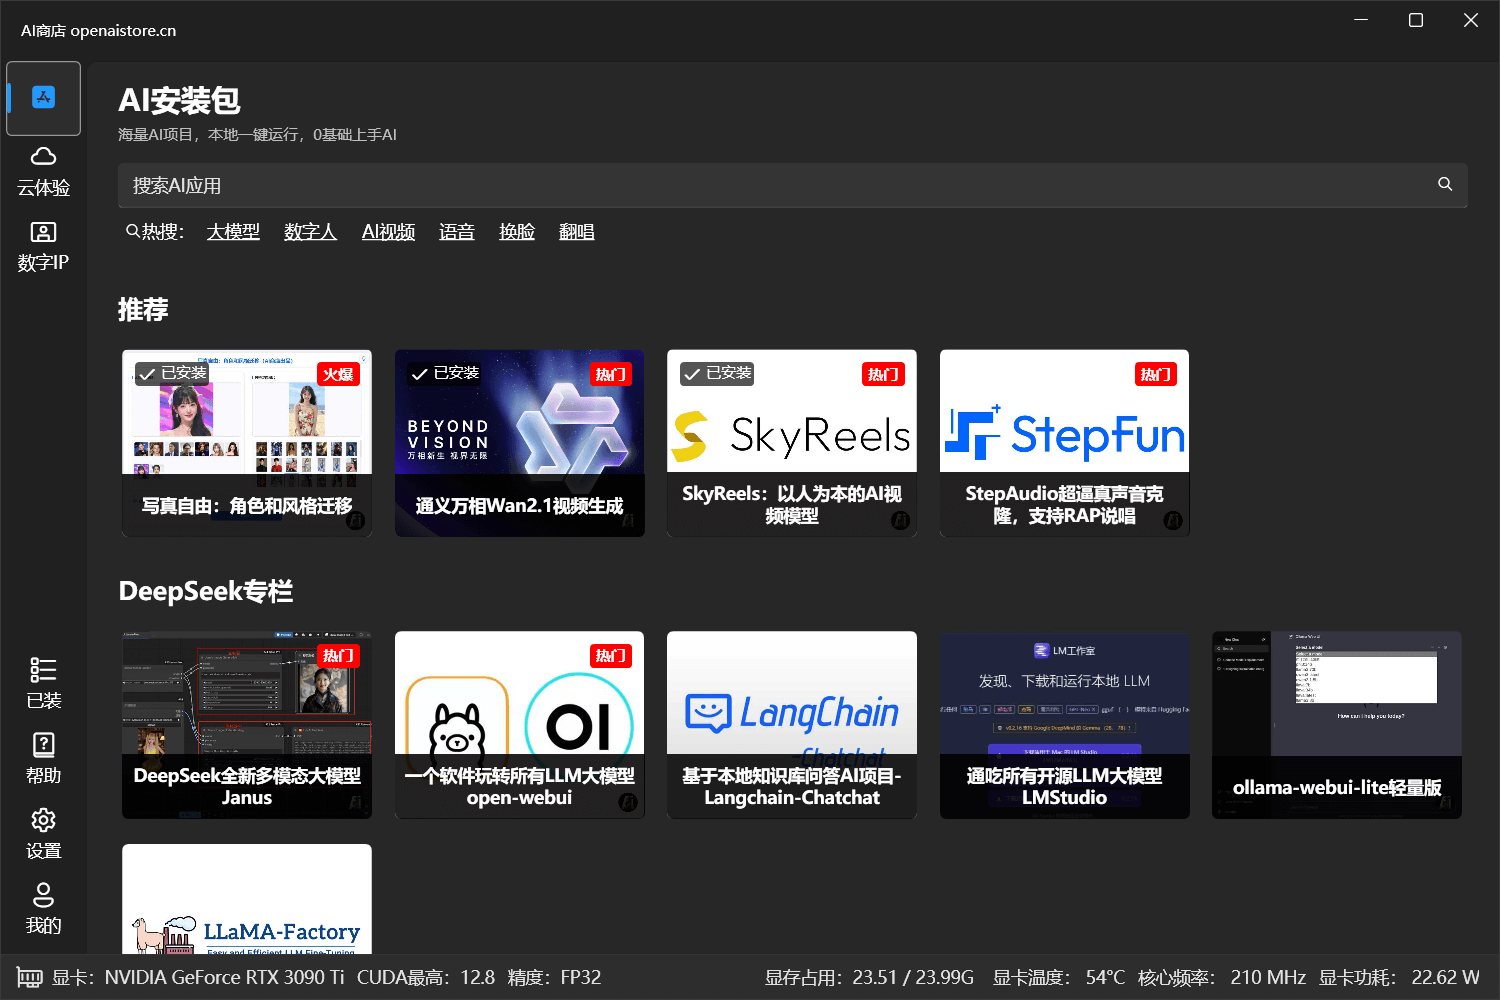
Task: Open the 帮助 help page
Action: (x=43, y=760)
